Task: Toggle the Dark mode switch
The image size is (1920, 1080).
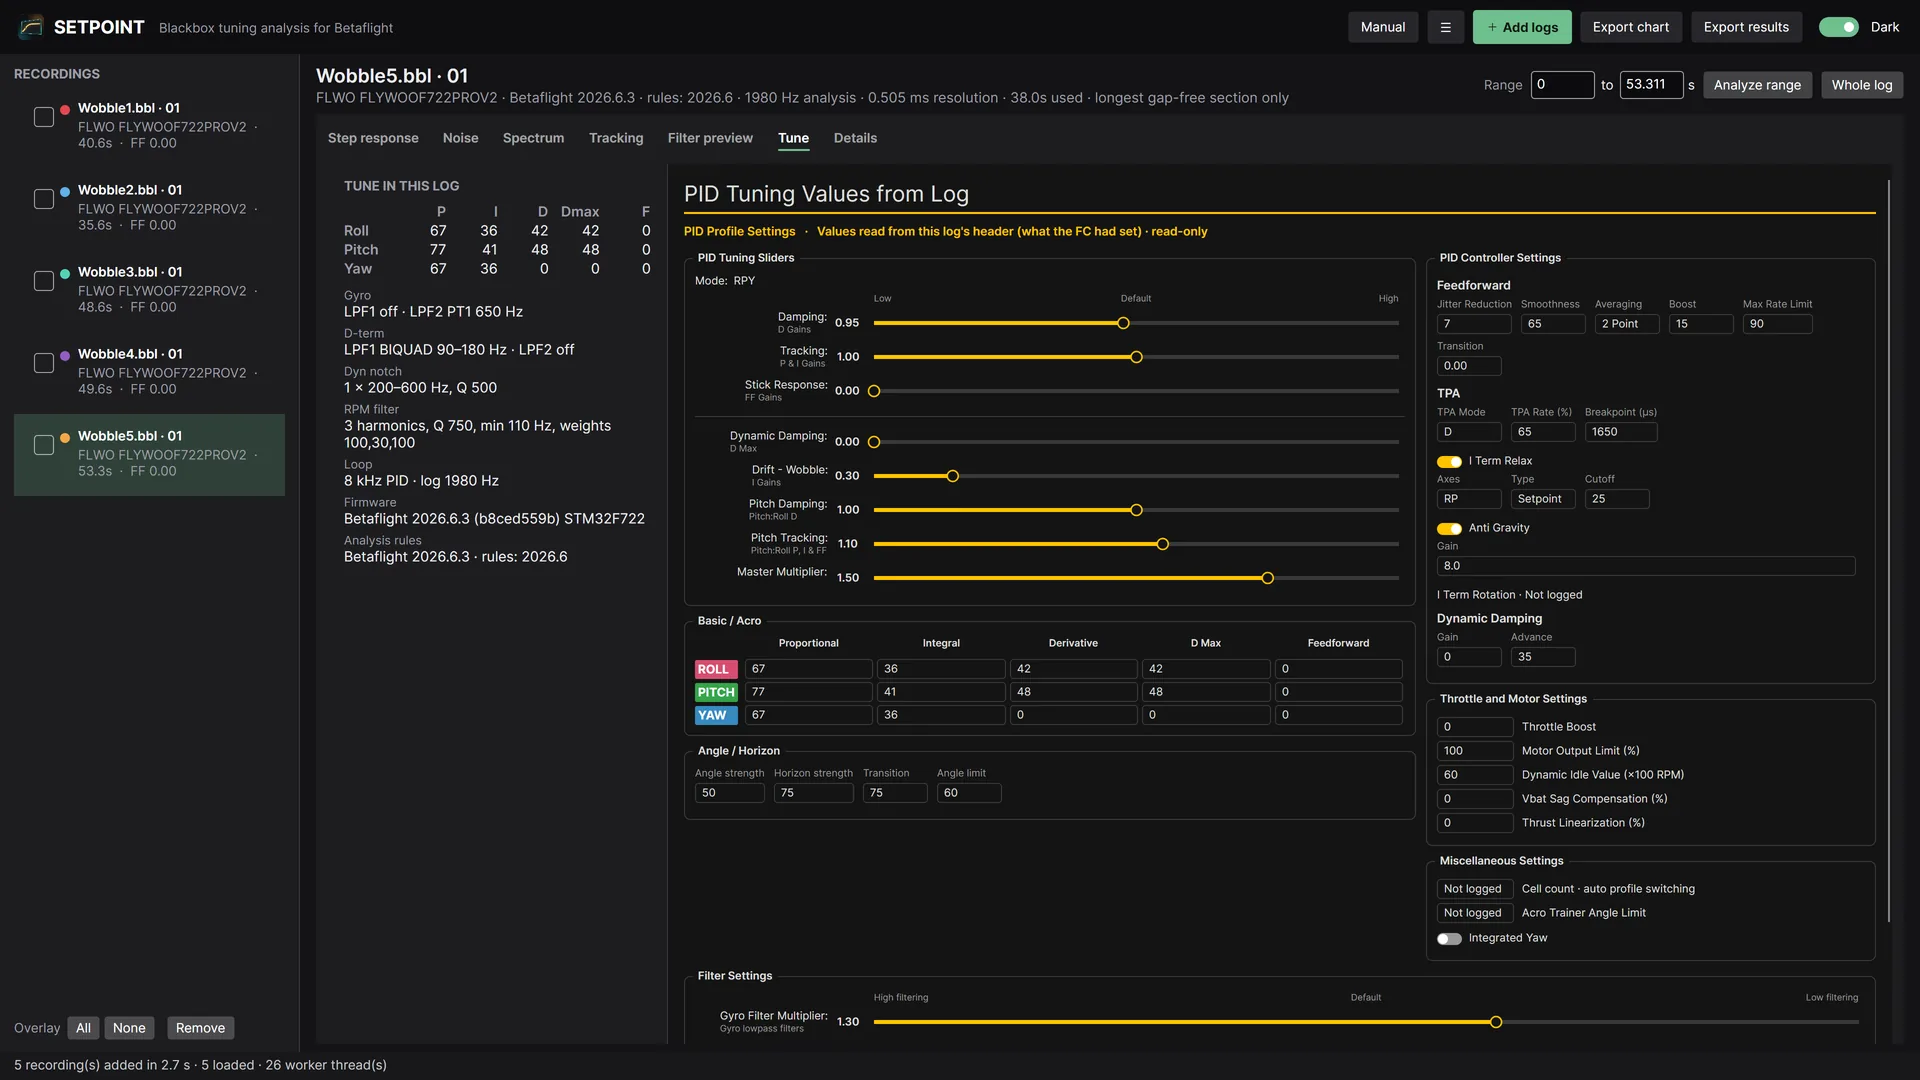Action: 1838,27
